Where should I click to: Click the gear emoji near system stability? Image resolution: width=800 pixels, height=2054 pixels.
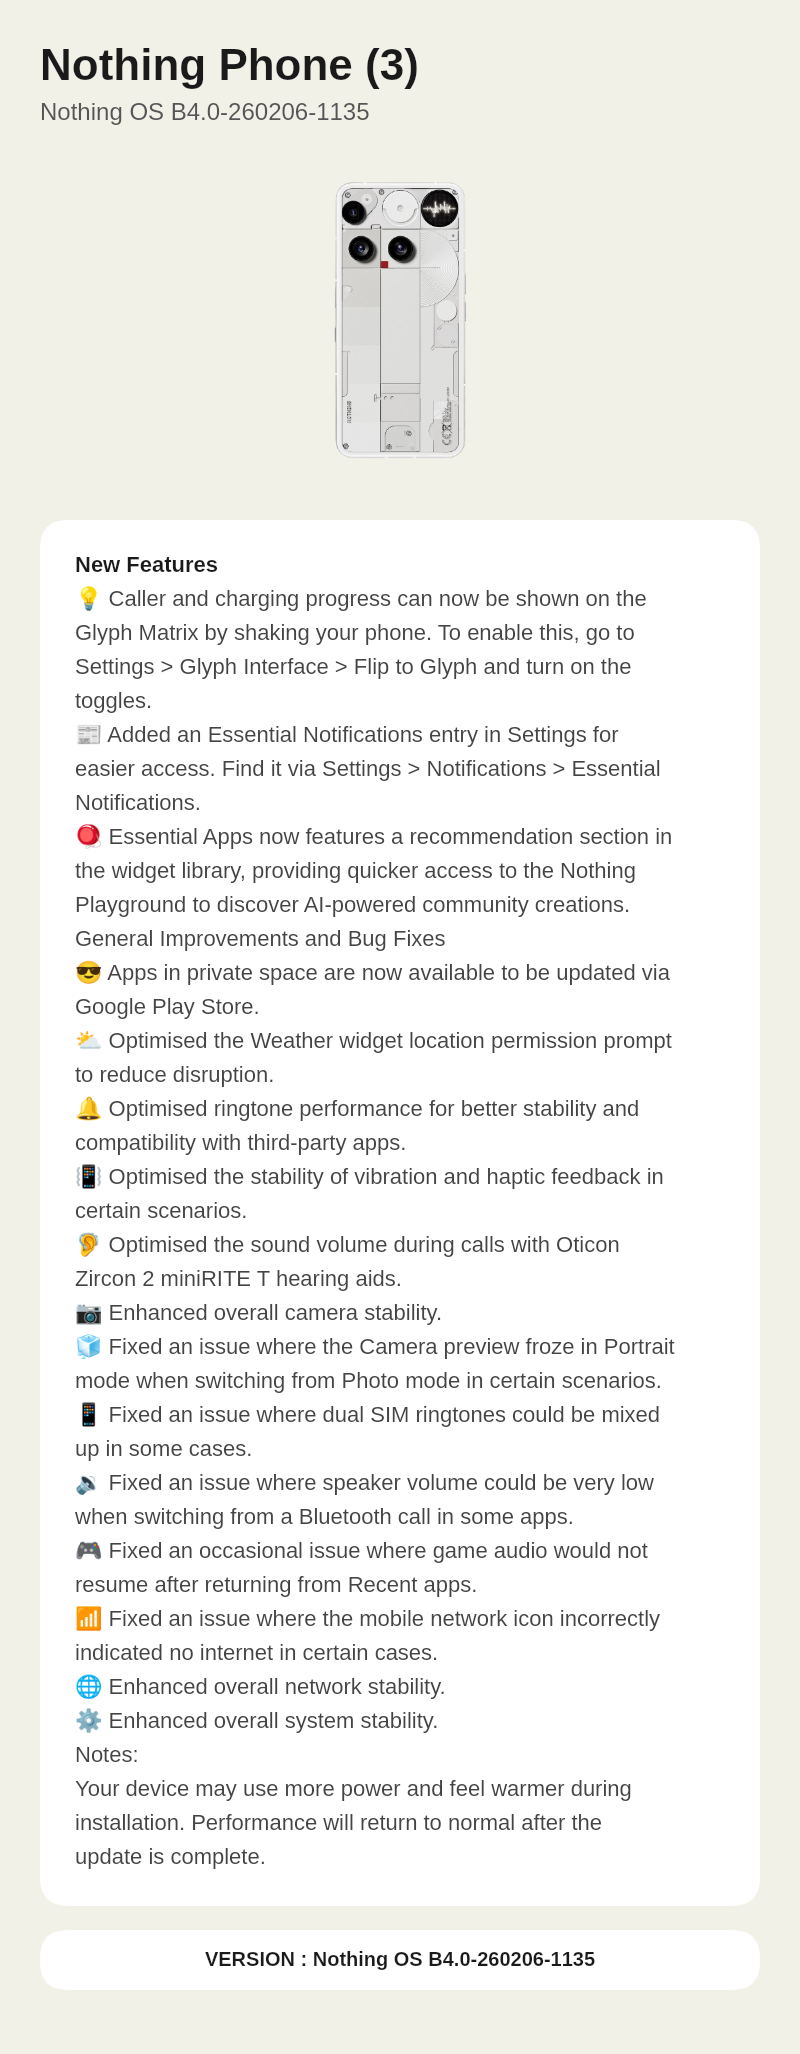click(88, 1720)
